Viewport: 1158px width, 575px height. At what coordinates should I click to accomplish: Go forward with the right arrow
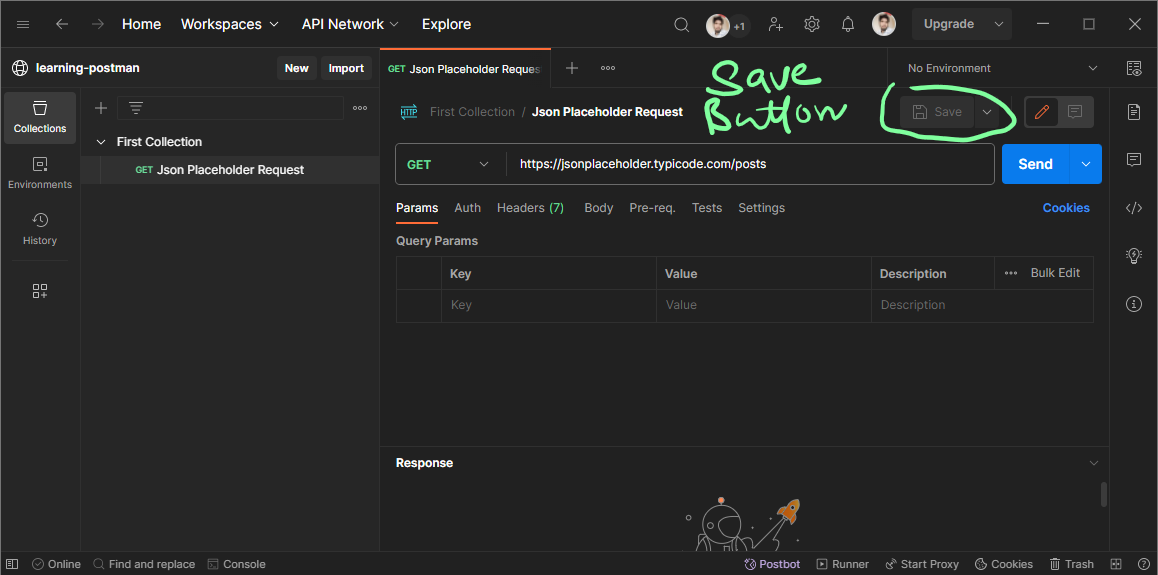click(97, 24)
